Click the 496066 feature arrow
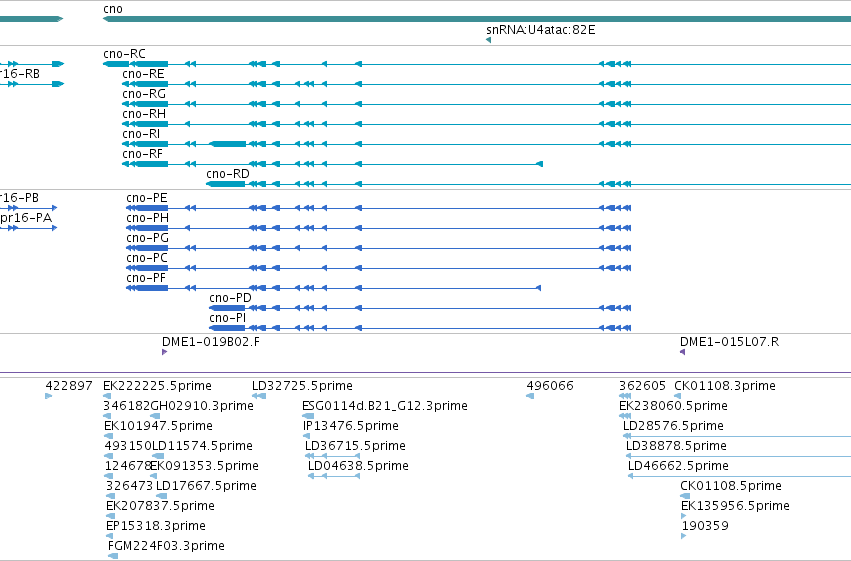The width and height of the screenshot is (851, 561). pyautogui.click(x=530, y=396)
